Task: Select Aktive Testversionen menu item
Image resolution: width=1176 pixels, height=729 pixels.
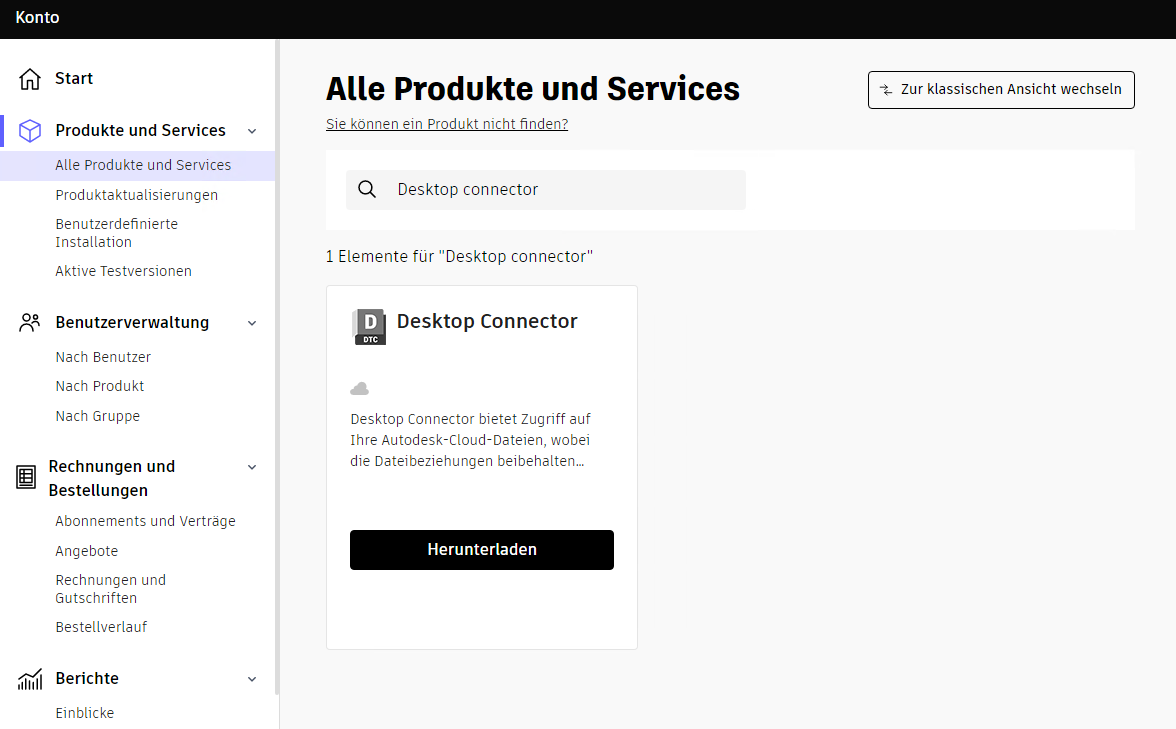Action: (x=123, y=271)
